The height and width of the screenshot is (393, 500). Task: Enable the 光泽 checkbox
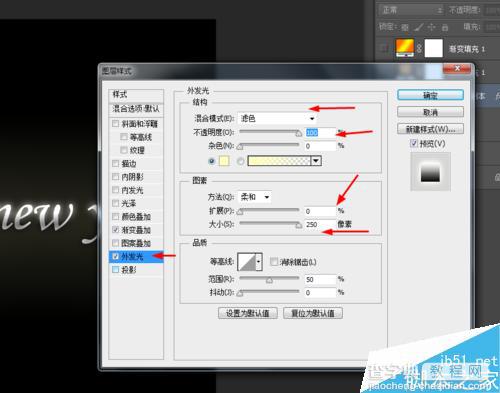(x=115, y=203)
